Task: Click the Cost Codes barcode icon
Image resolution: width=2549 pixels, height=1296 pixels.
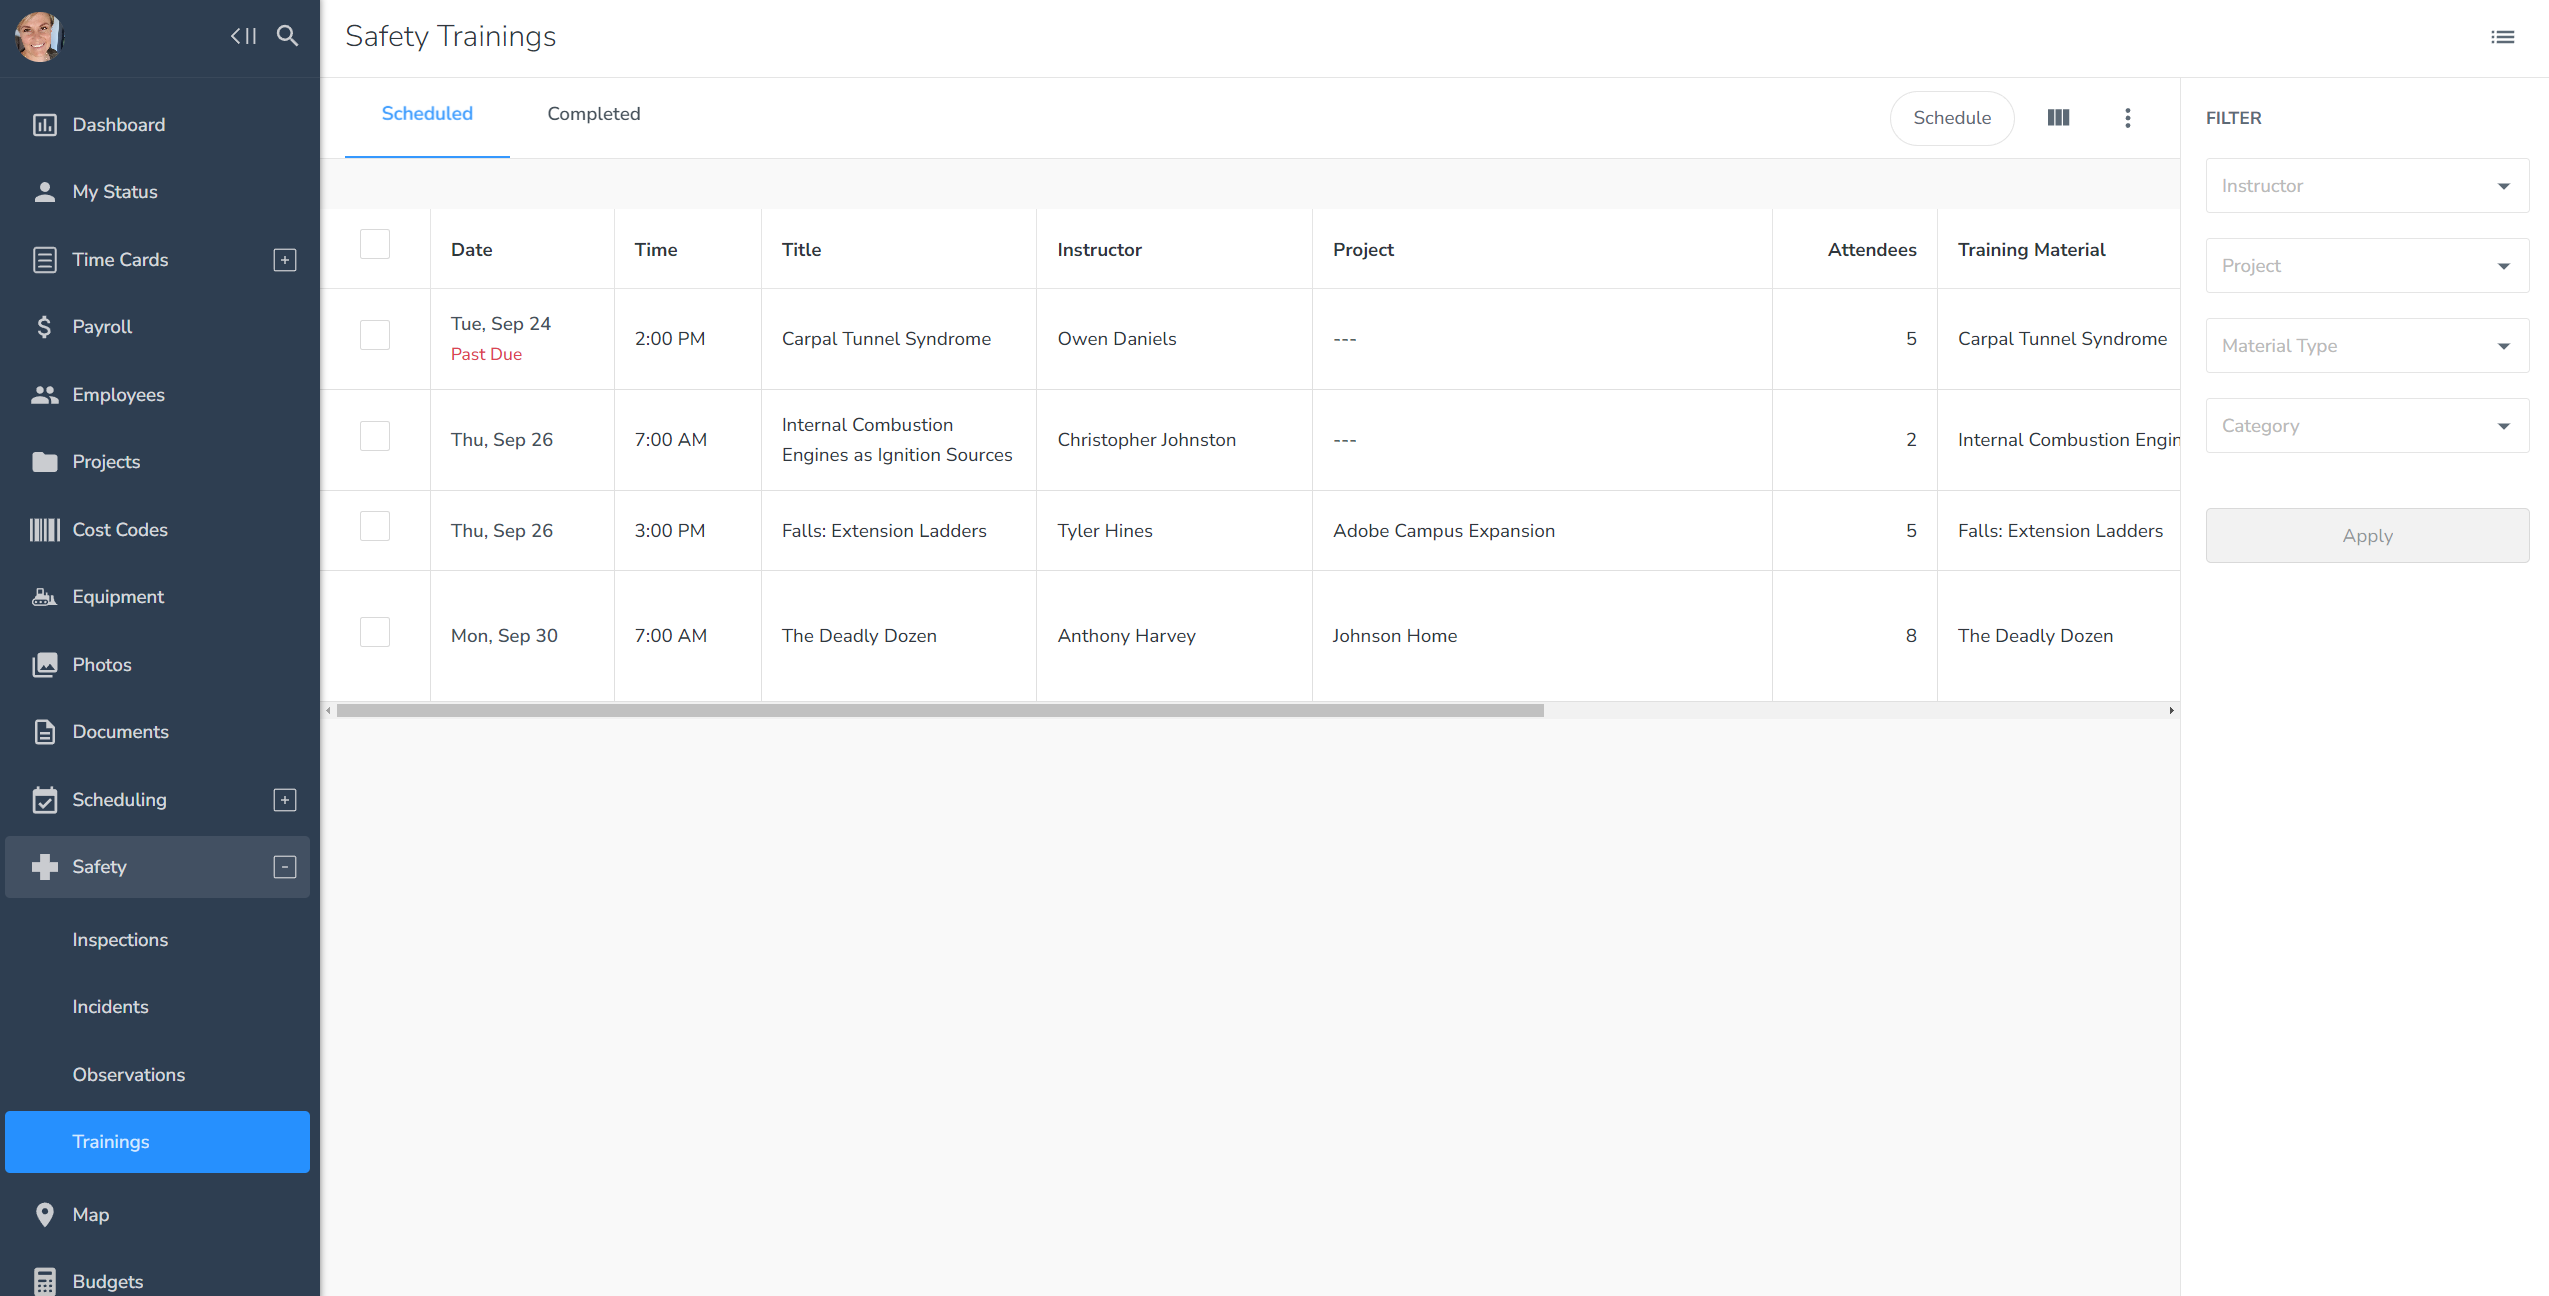Action: pyautogui.click(x=44, y=530)
